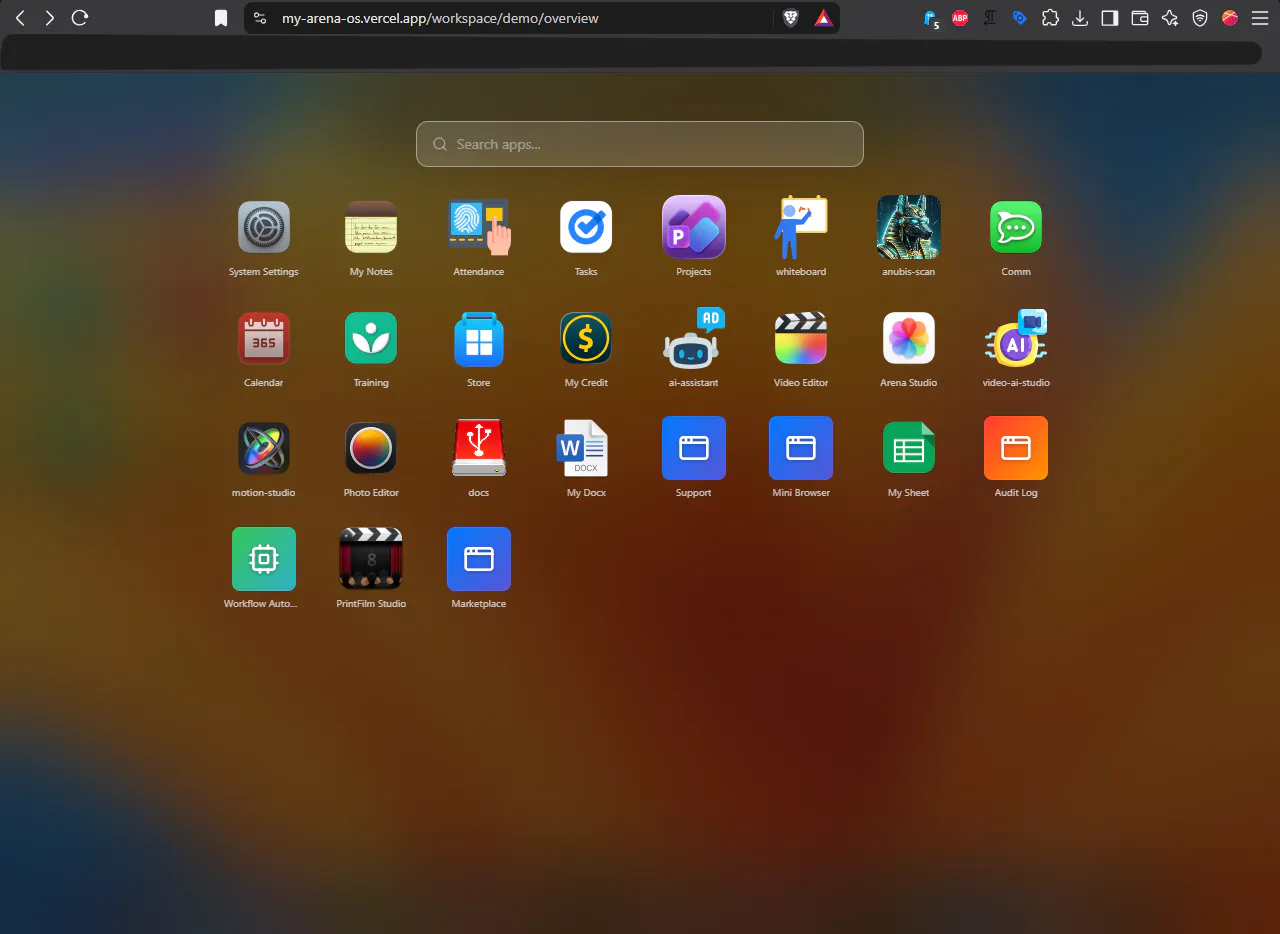Screen dimensions: 1280x934
Task: Open the System Settings app
Action: (264, 227)
